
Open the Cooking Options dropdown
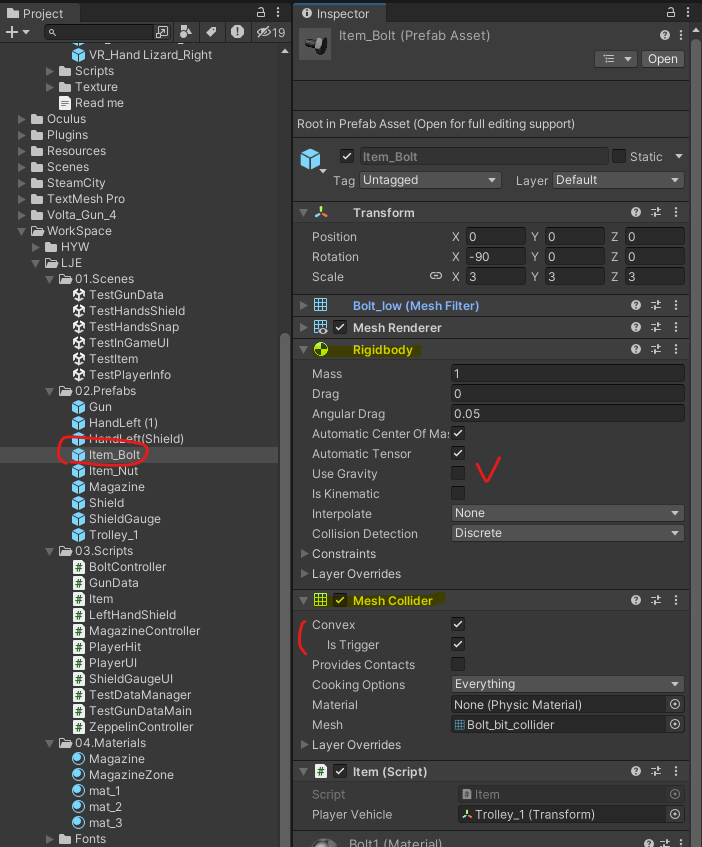pos(568,684)
